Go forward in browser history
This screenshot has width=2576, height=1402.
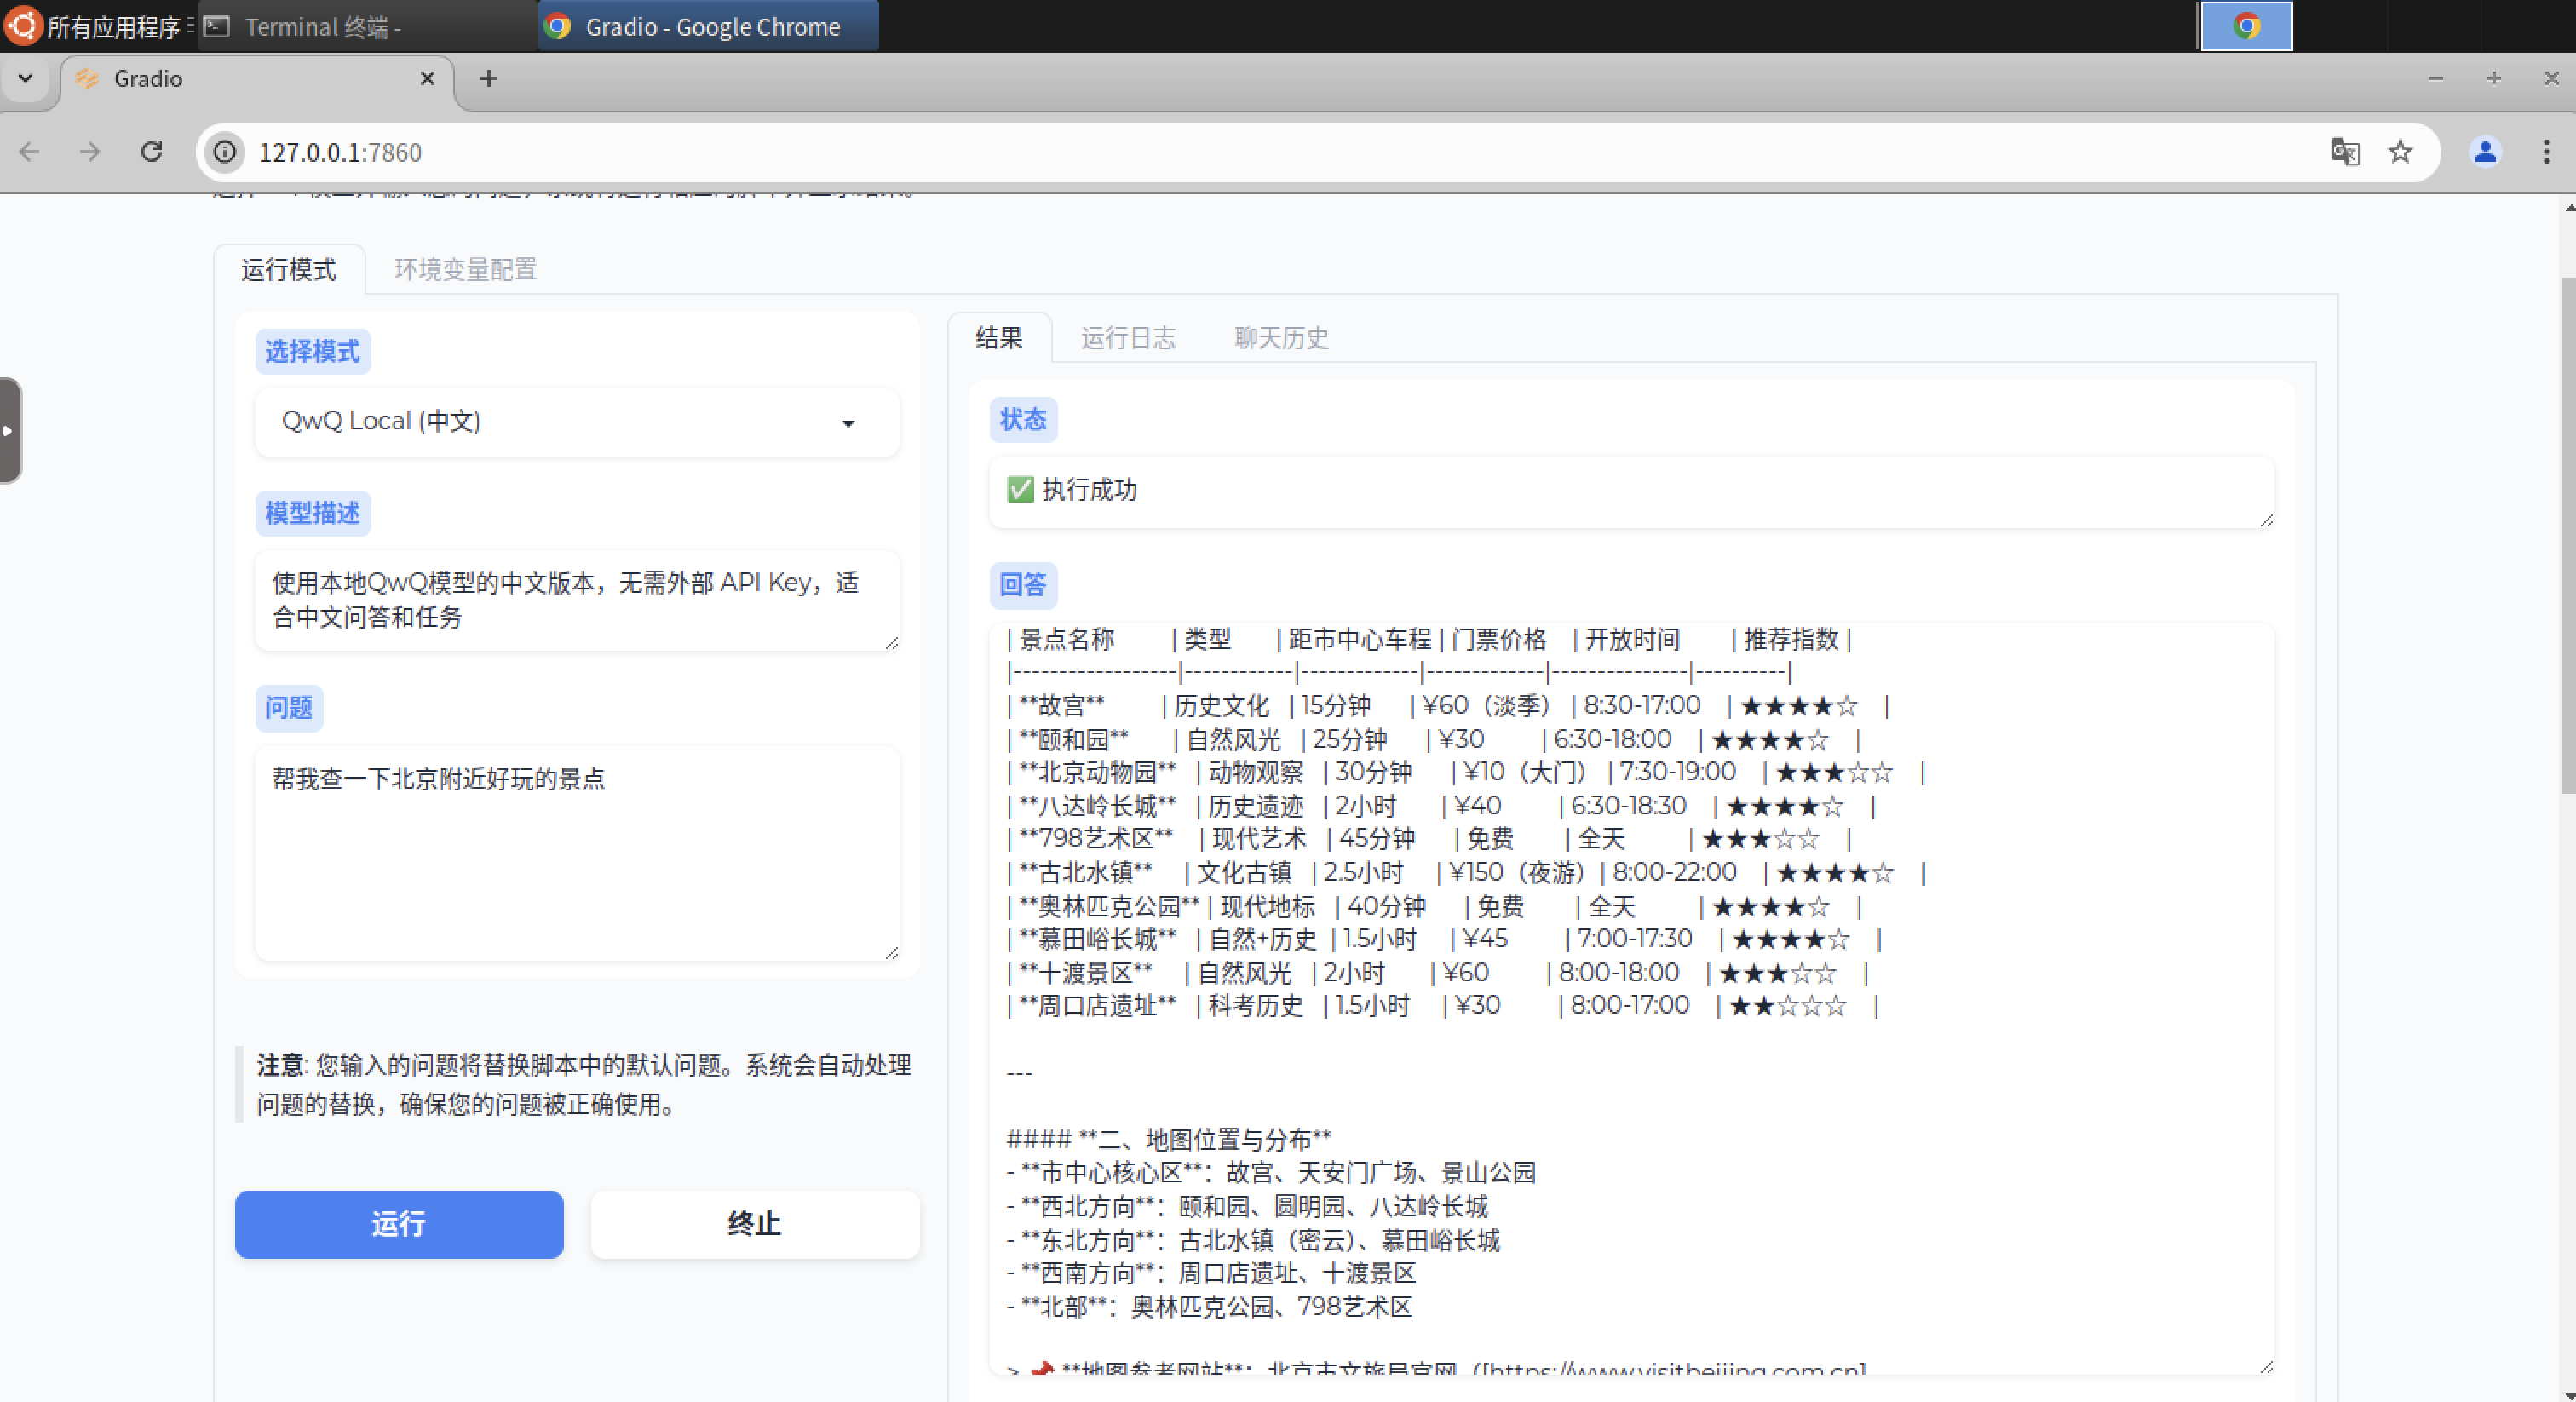[x=90, y=152]
